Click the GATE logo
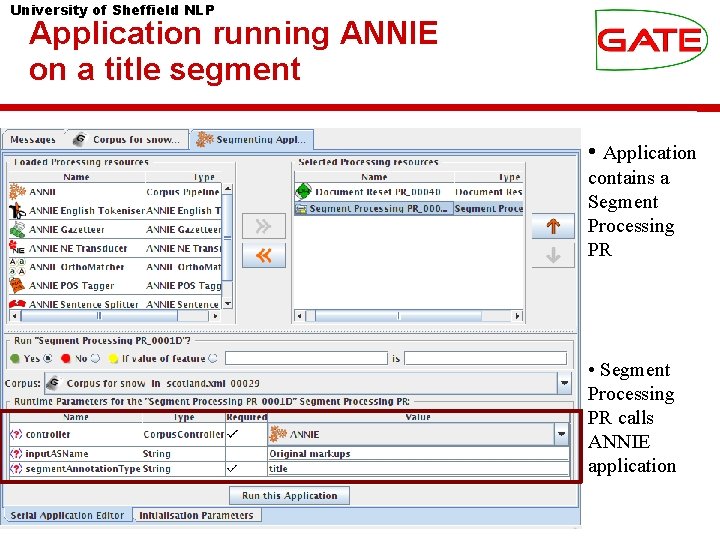The image size is (720, 540). point(651,40)
